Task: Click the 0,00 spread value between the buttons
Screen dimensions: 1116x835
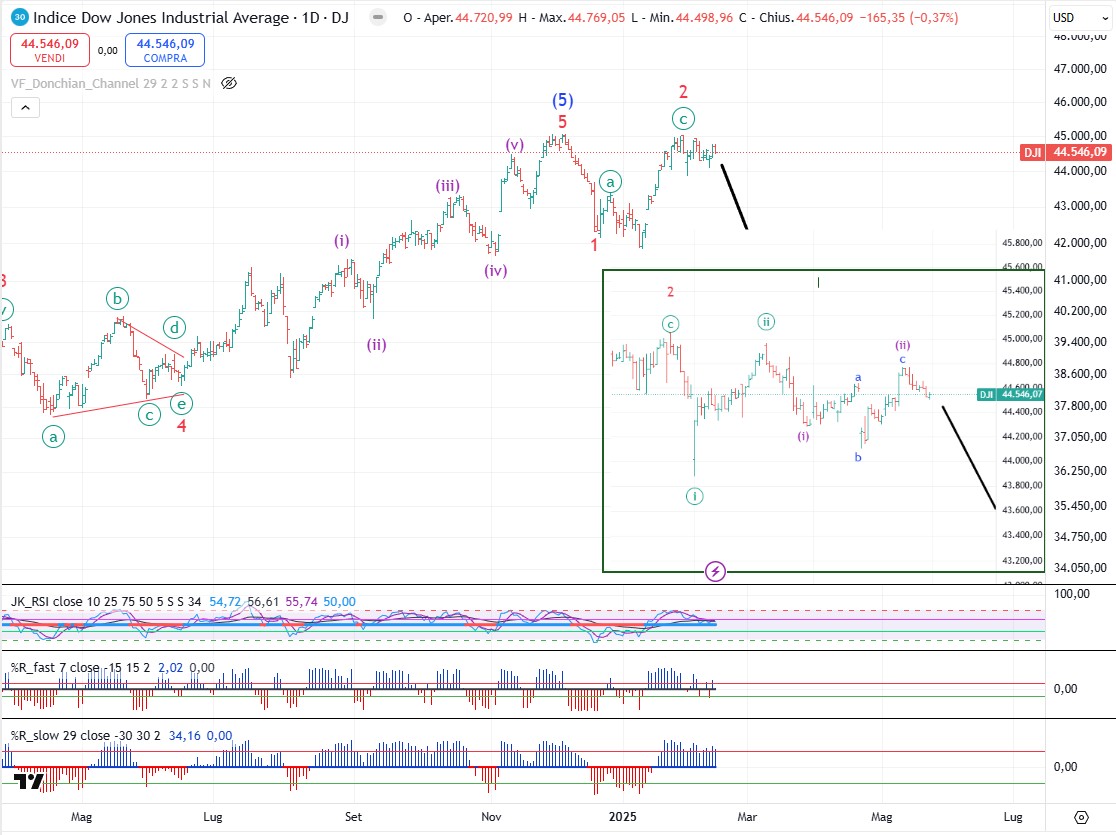Action: pyautogui.click(x=107, y=51)
